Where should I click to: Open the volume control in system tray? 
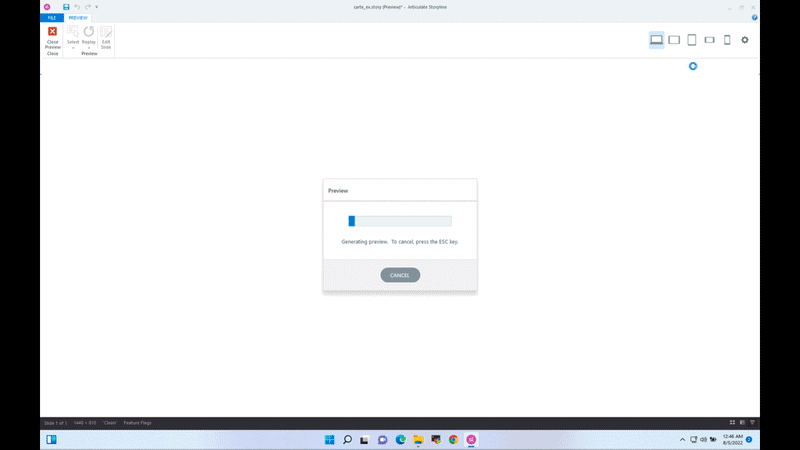[x=704, y=440]
